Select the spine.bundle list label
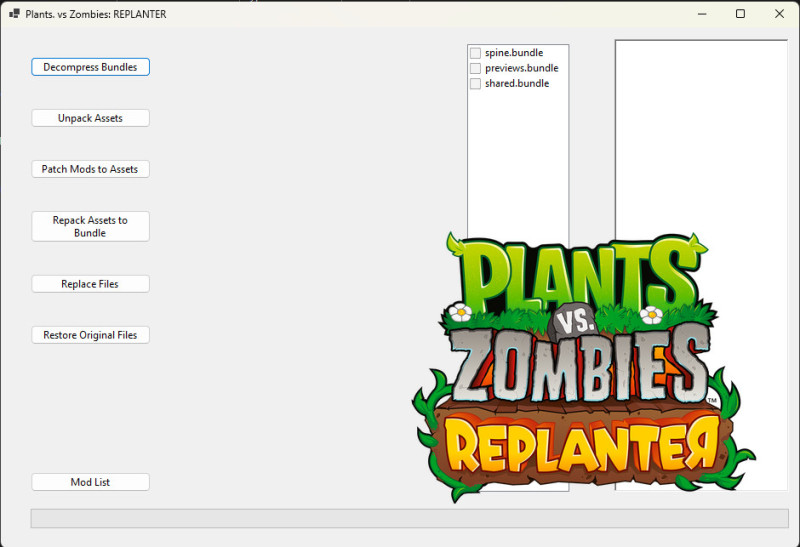The width and height of the screenshot is (800, 547). 514,53
